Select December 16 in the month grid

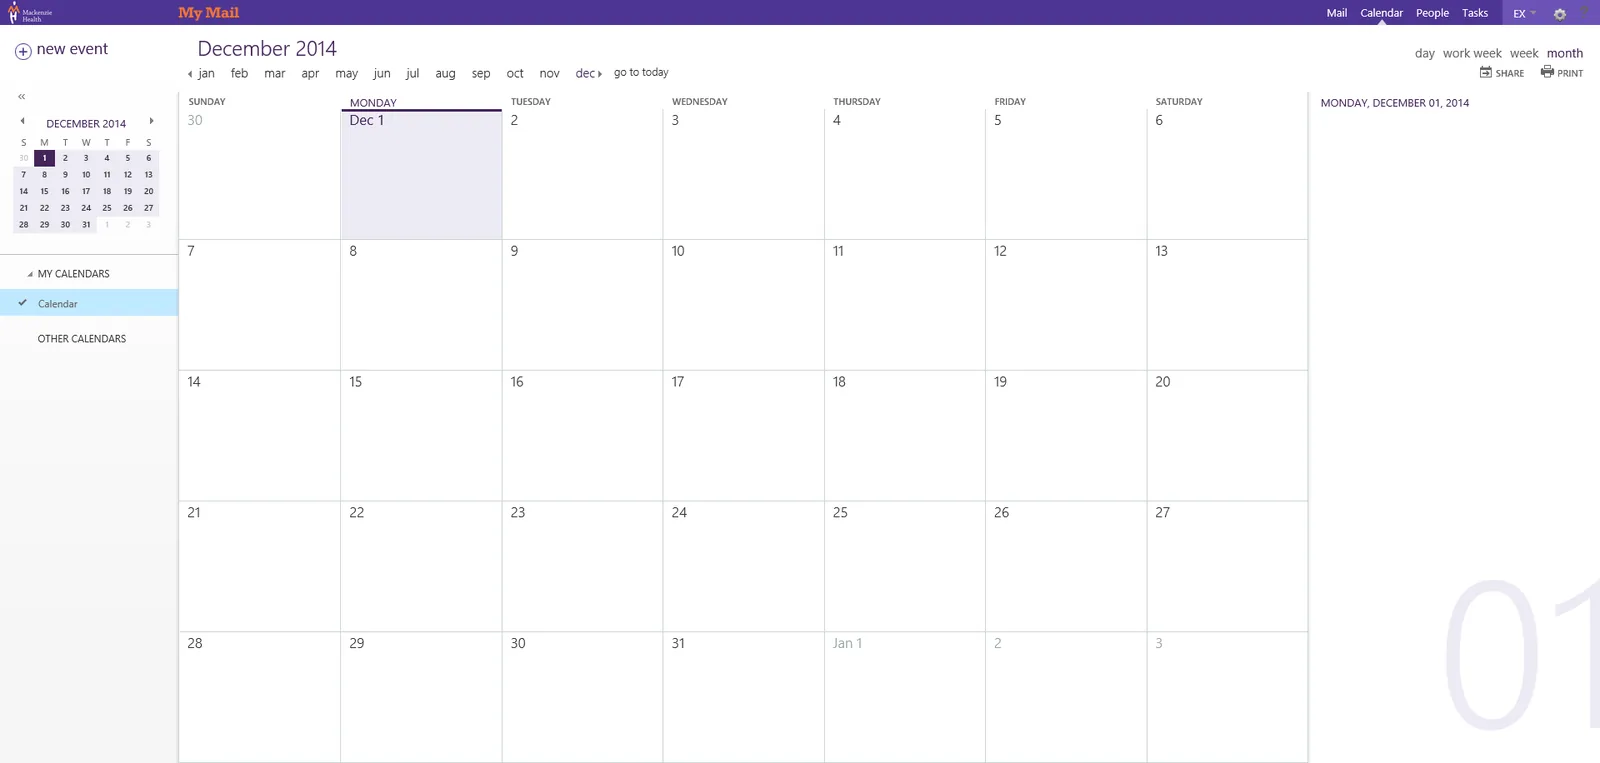[x=582, y=436]
